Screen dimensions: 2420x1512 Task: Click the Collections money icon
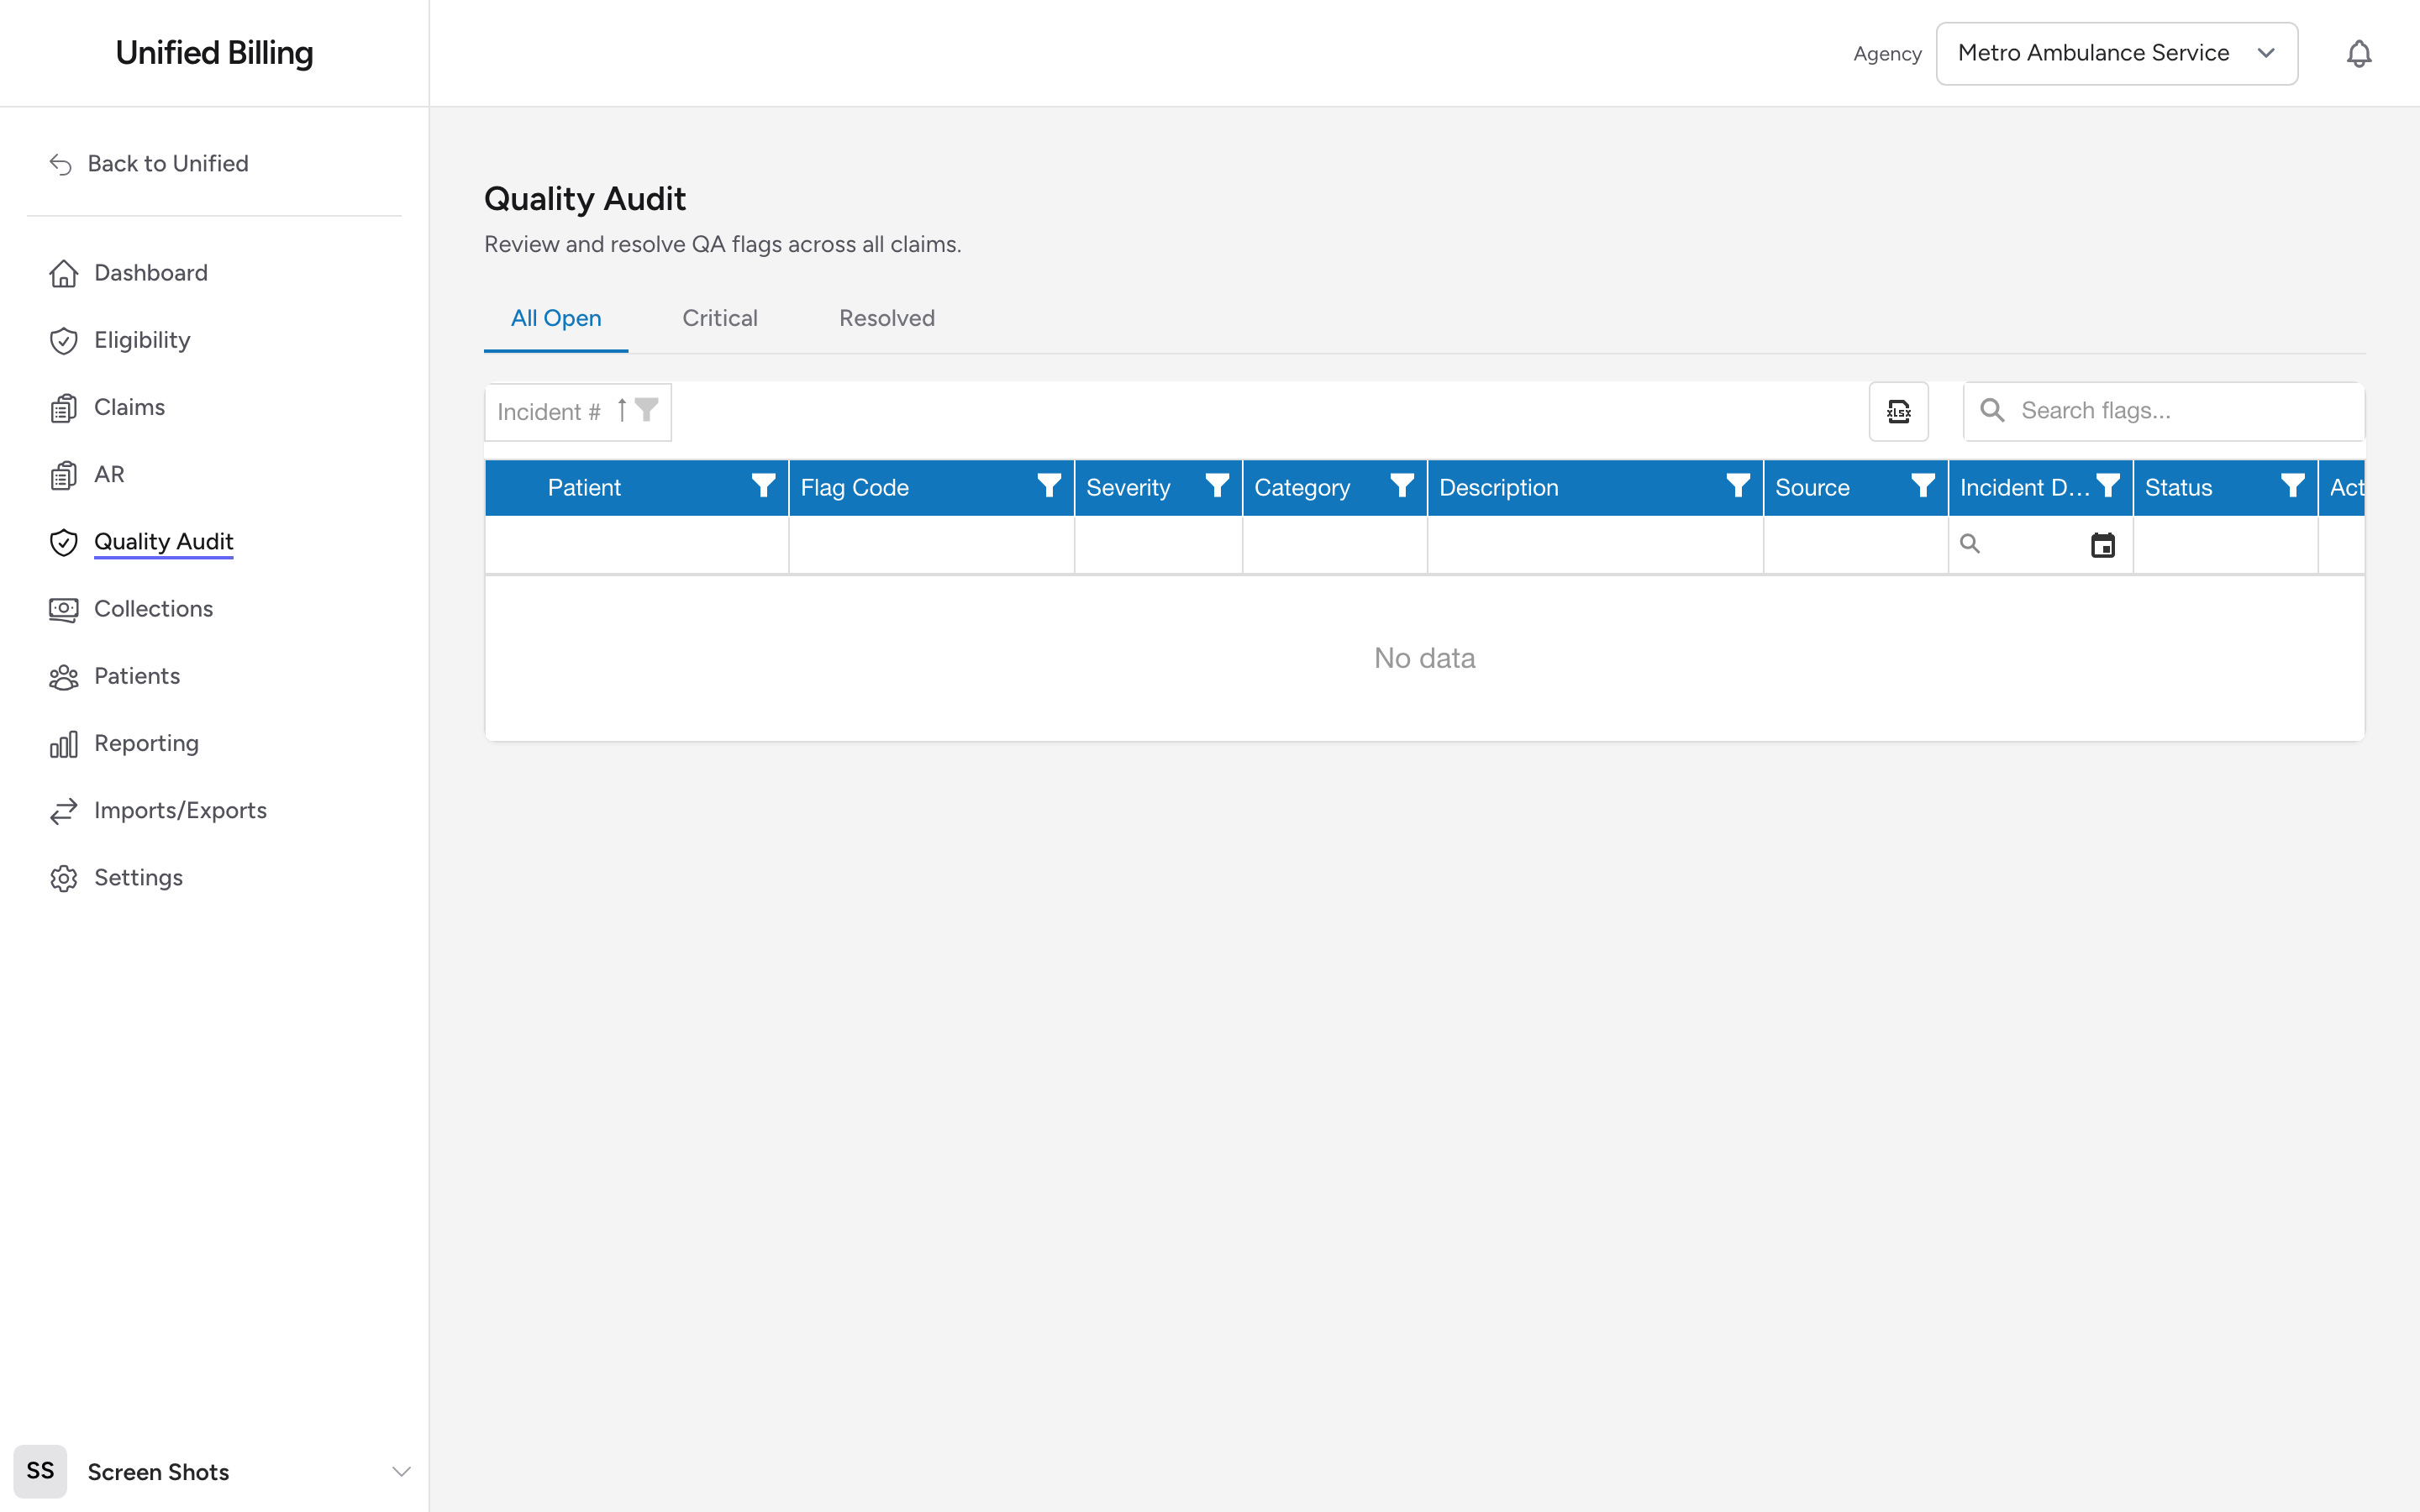tap(64, 609)
